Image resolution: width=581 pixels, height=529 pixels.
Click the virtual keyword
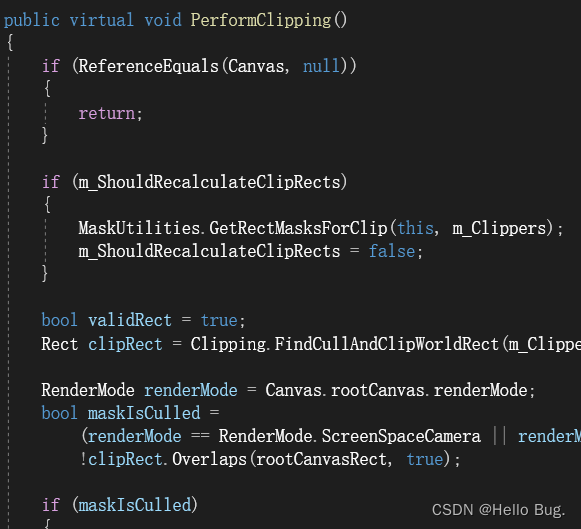tap(102, 20)
